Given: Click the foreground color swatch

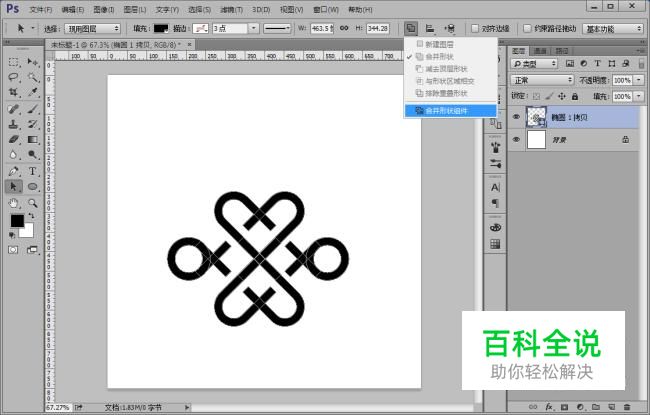Looking at the screenshot, I should [17, 221].
